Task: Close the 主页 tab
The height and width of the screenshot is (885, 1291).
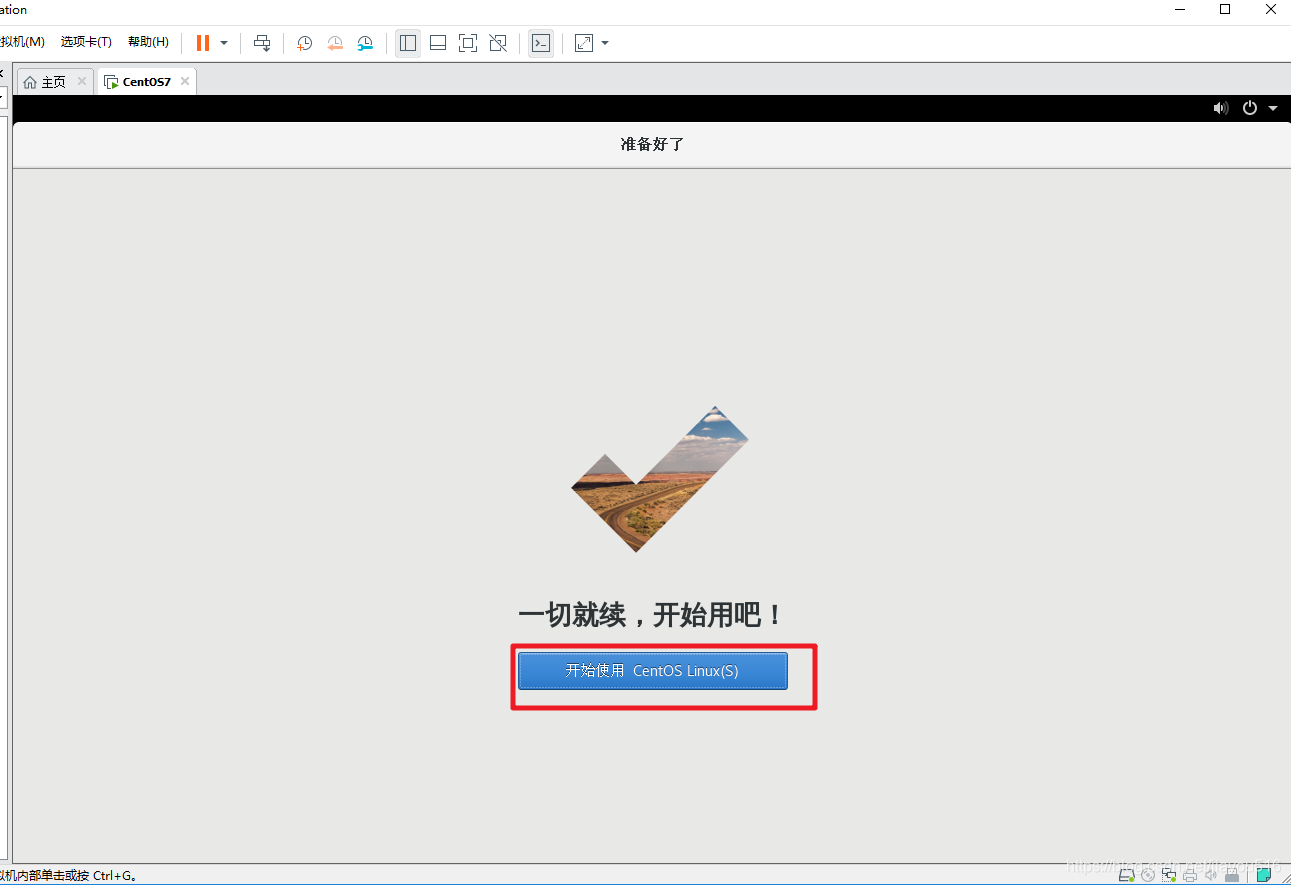Action: [82, 82]
